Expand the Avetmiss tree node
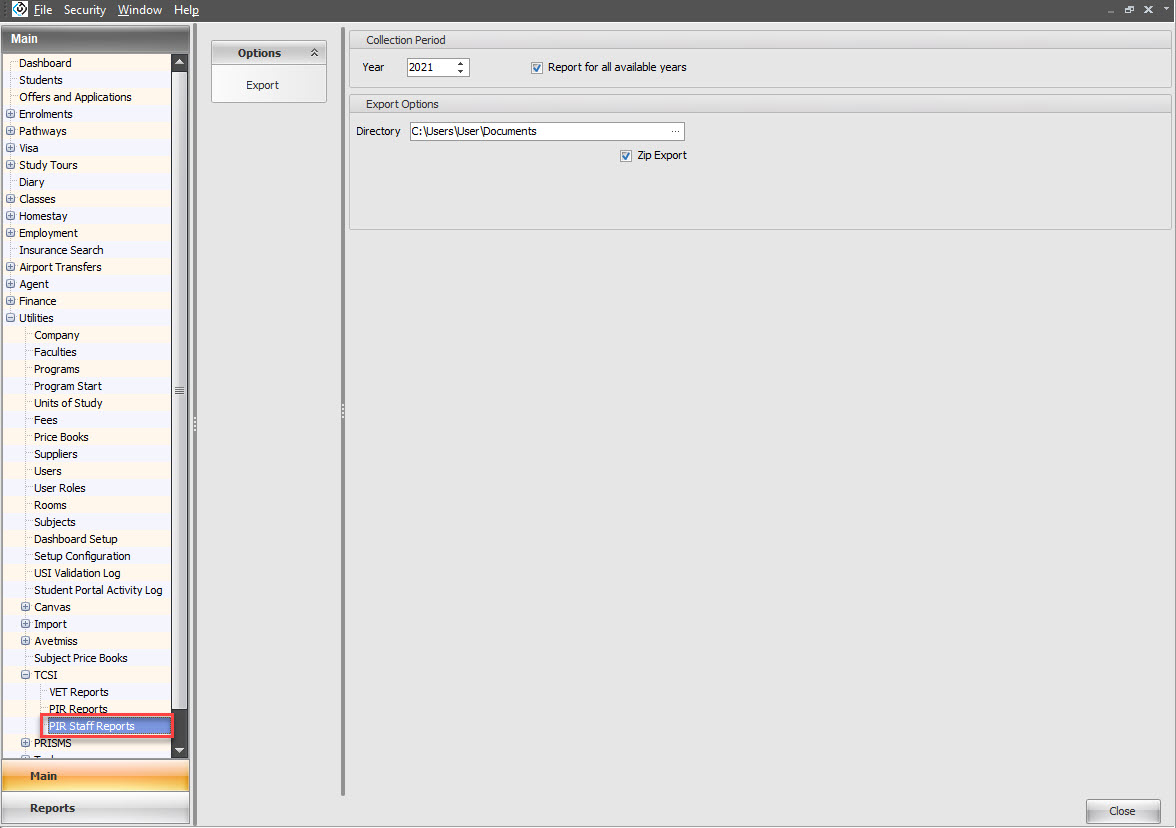This screenshot has height=828, width=1176. (x=26, y=641)
